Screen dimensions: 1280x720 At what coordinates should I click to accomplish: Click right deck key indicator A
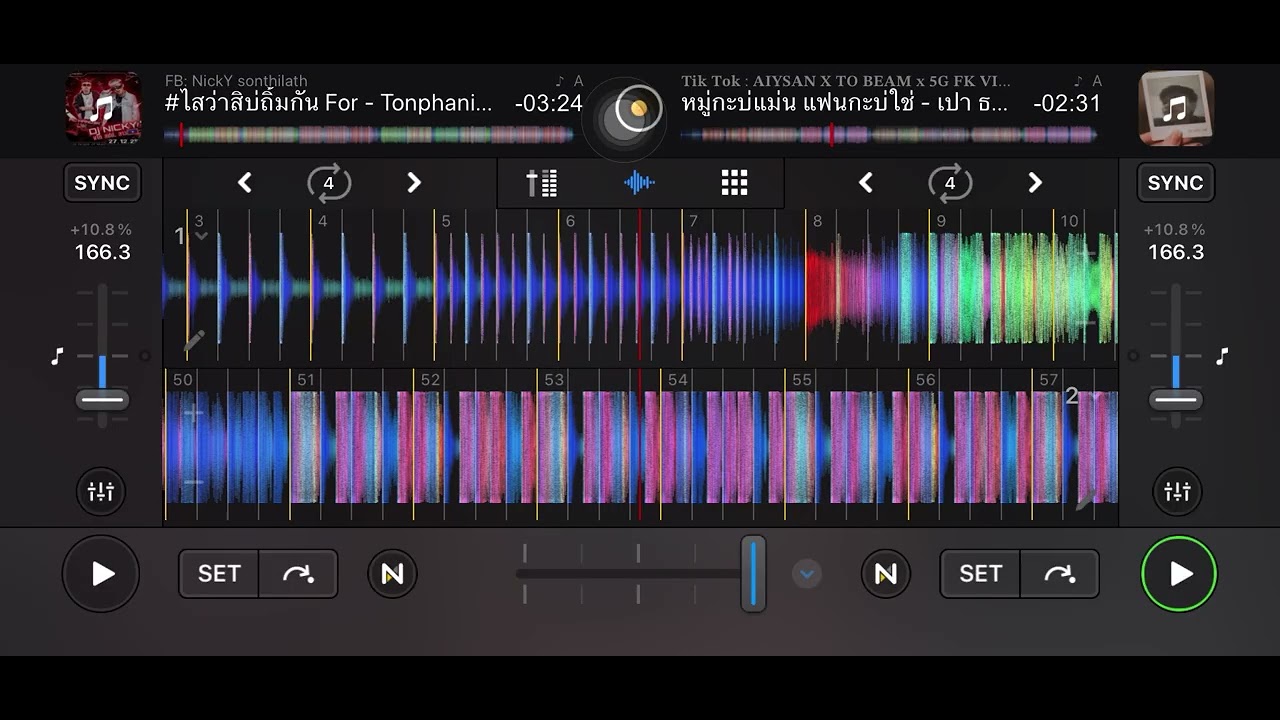(x=1097, y=81)
